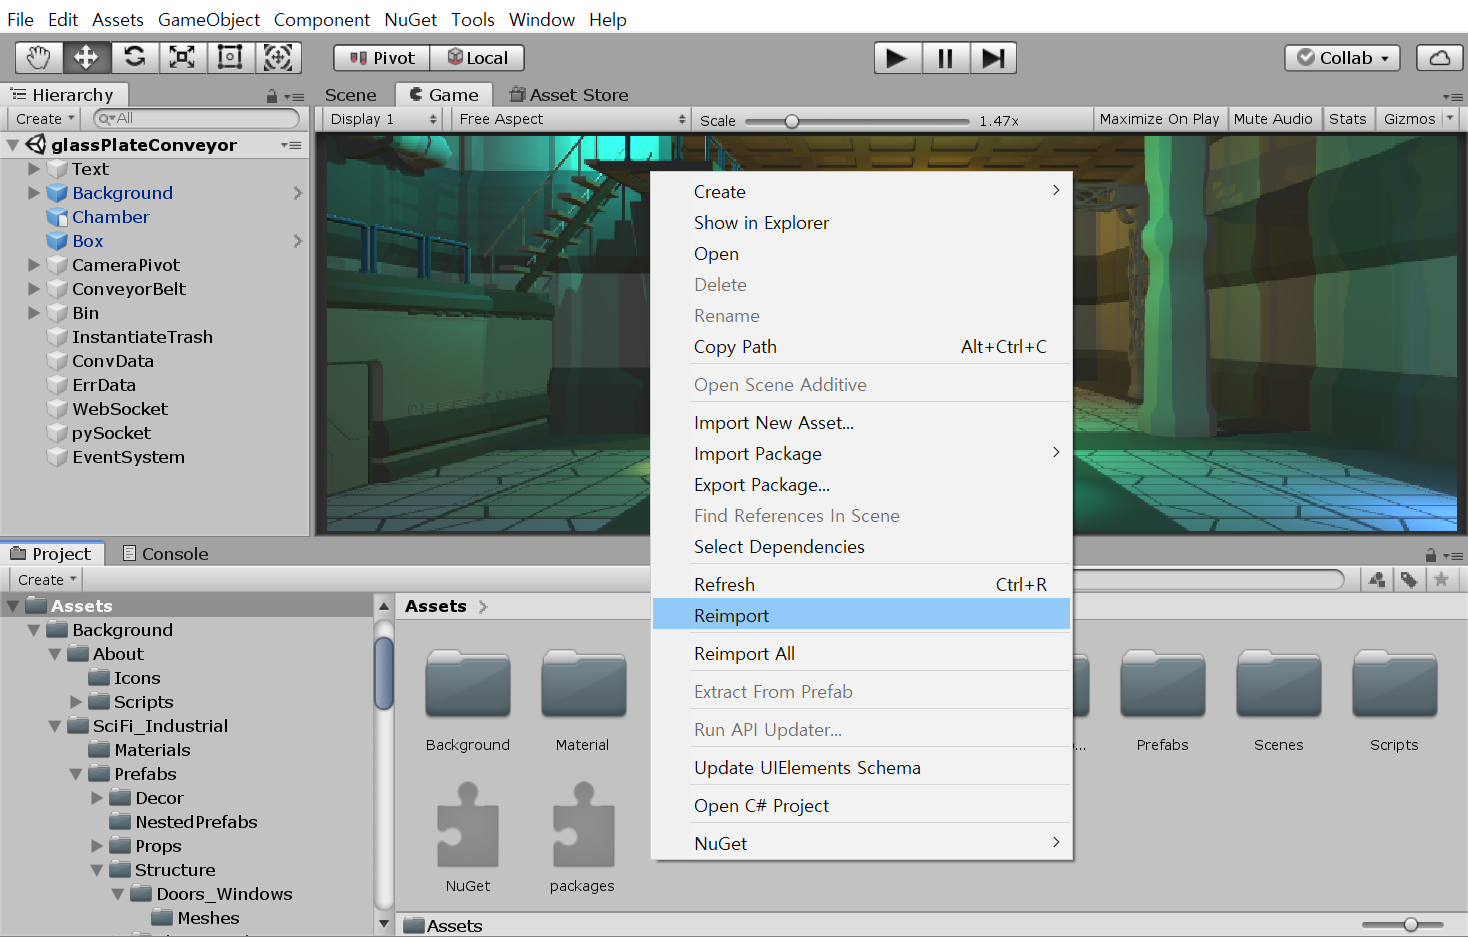Click Select Dependencies in context menu
Screen dimensions: 1468x937
coord(779,547)
